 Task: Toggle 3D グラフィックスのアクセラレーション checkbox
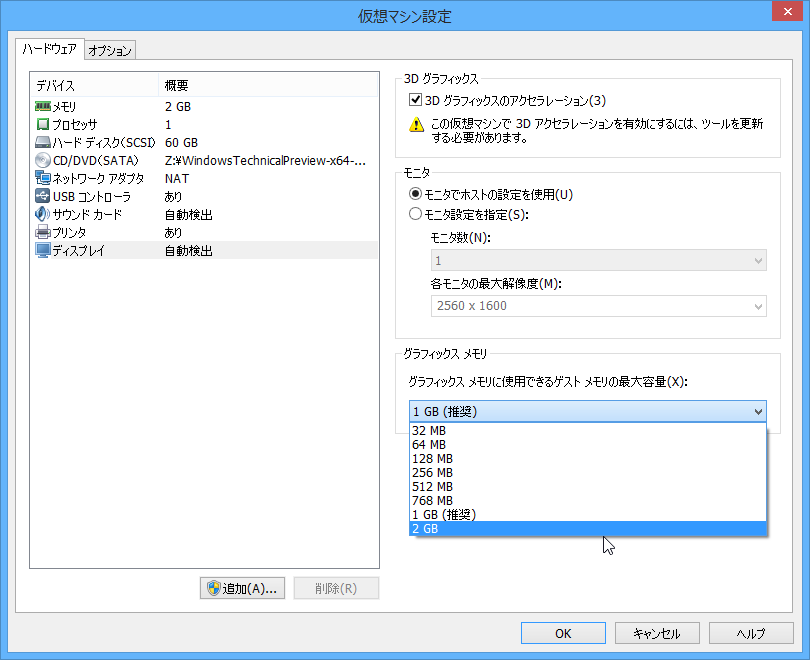point(415,100)
